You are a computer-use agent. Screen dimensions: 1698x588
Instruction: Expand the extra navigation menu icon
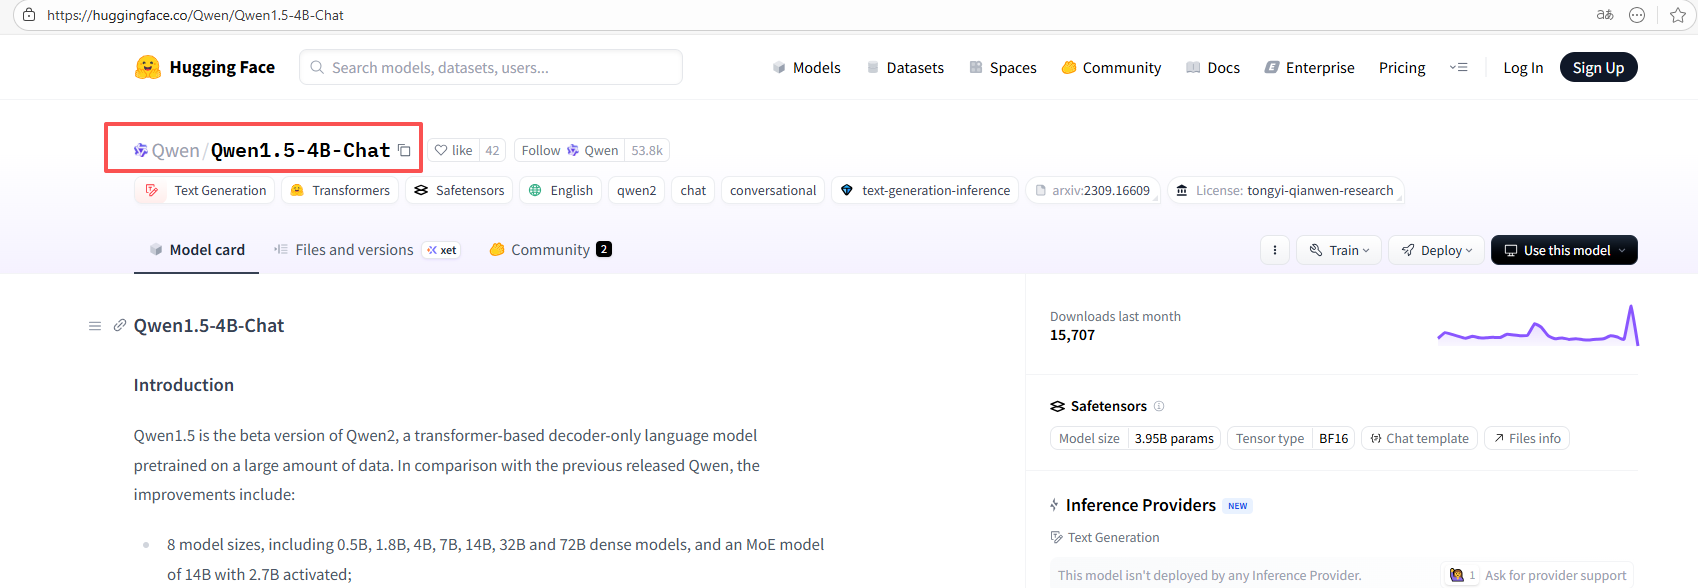coord(1459,68)
